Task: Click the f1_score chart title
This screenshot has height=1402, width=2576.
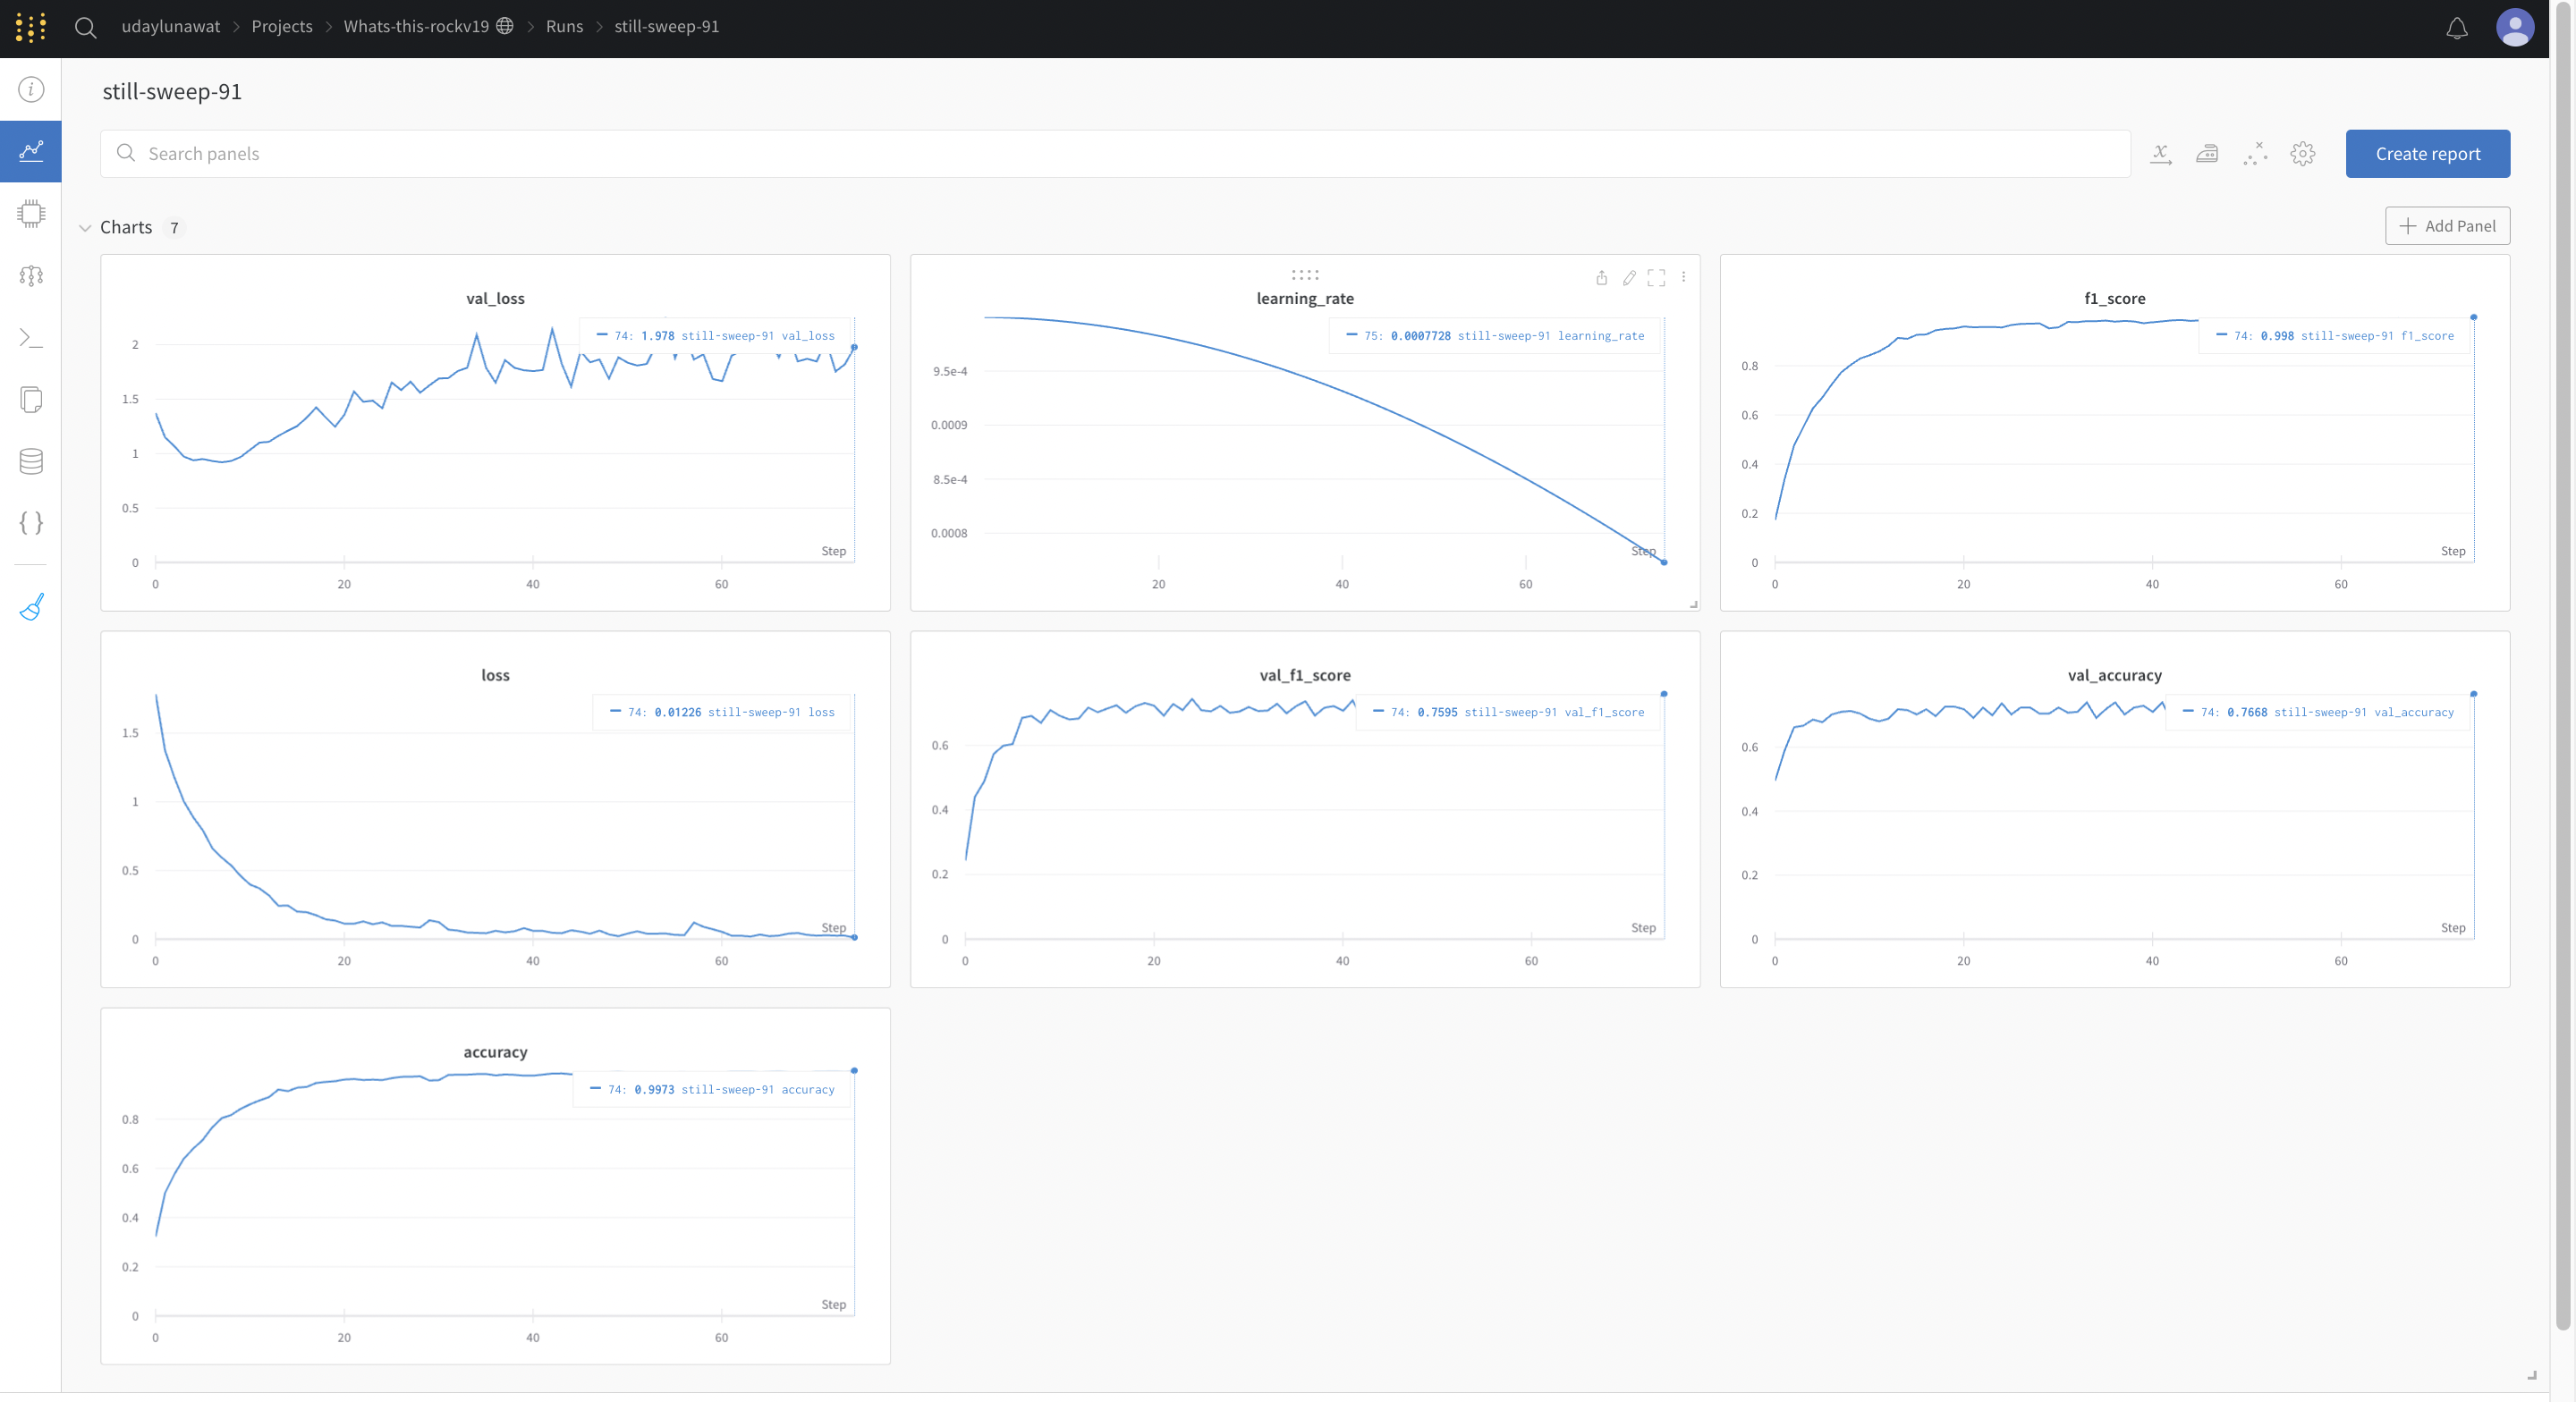Action: pos(2114,298)
